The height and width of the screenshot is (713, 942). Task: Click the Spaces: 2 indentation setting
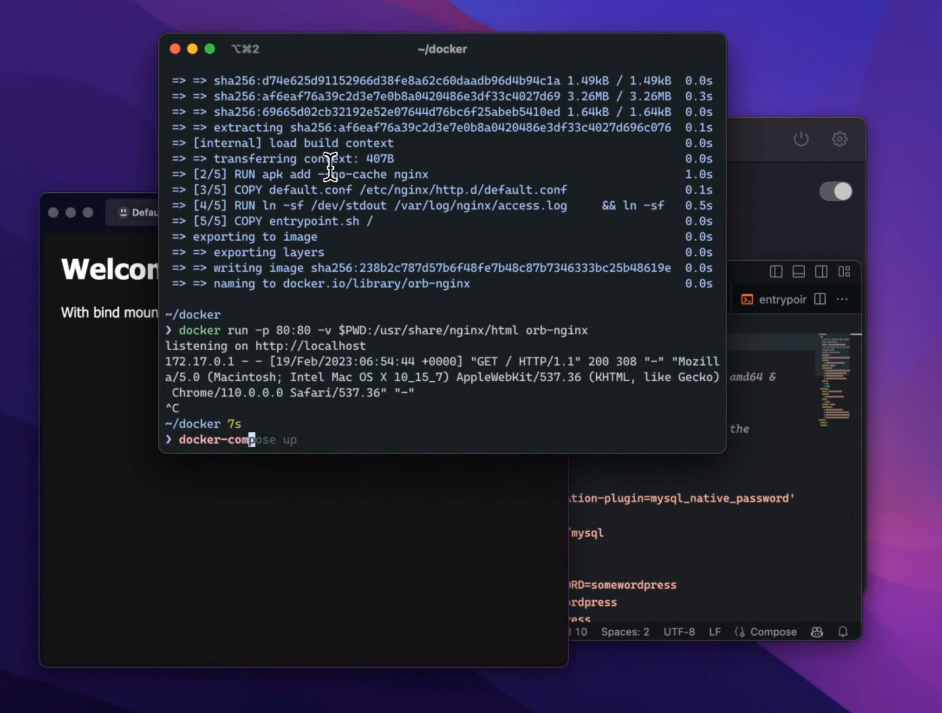[x=625, y=632]
